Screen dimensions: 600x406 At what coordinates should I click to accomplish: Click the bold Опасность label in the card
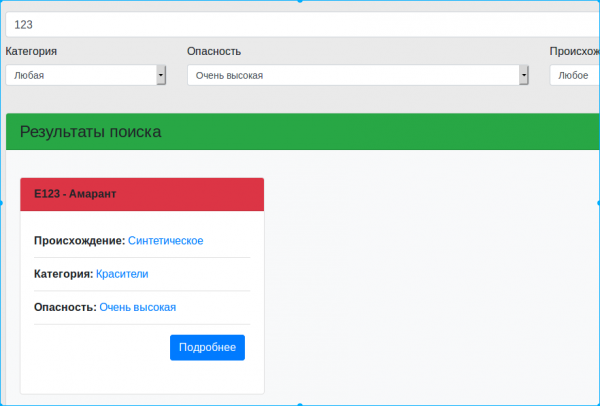(x=65, y=307)
